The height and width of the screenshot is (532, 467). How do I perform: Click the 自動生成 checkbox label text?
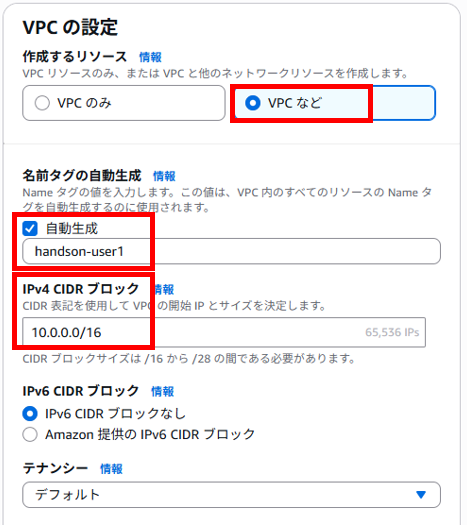(72, 229)
